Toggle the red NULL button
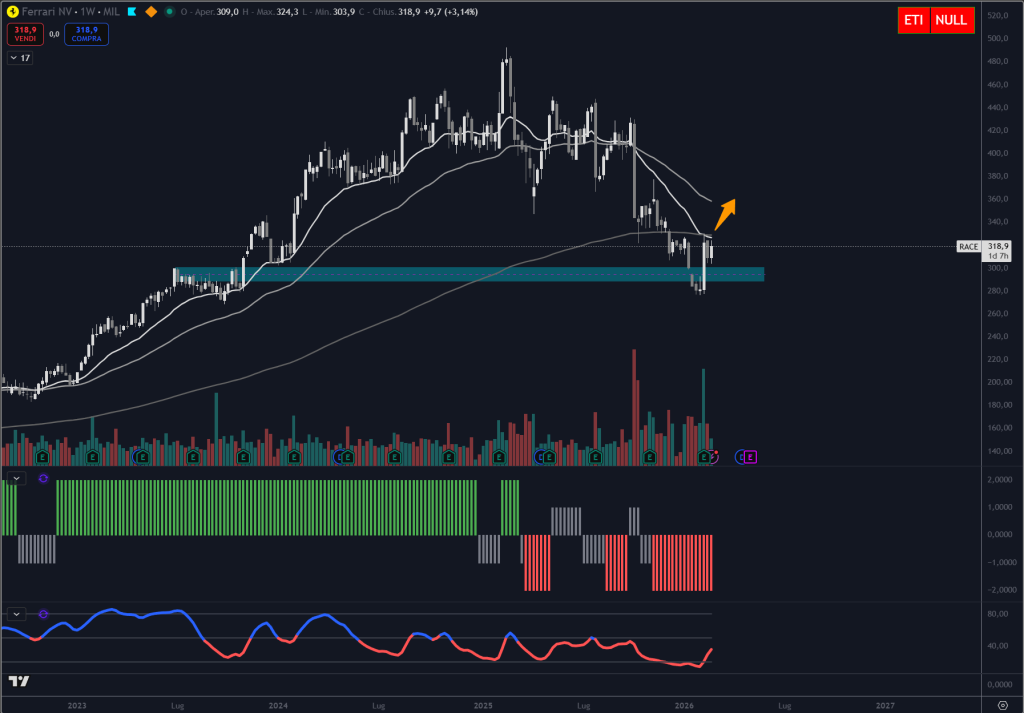 pyautogui.click(x=953, y=20)
